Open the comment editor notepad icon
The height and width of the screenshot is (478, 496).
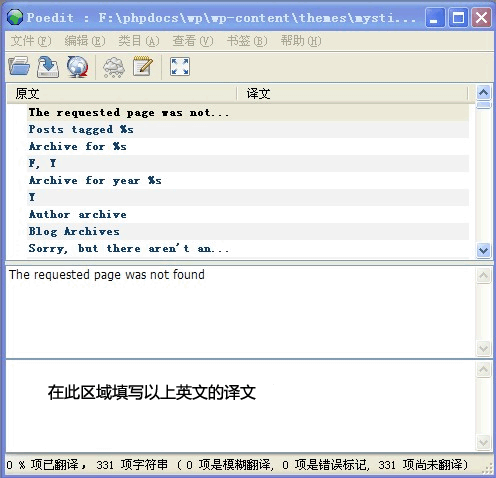[143, 66]
